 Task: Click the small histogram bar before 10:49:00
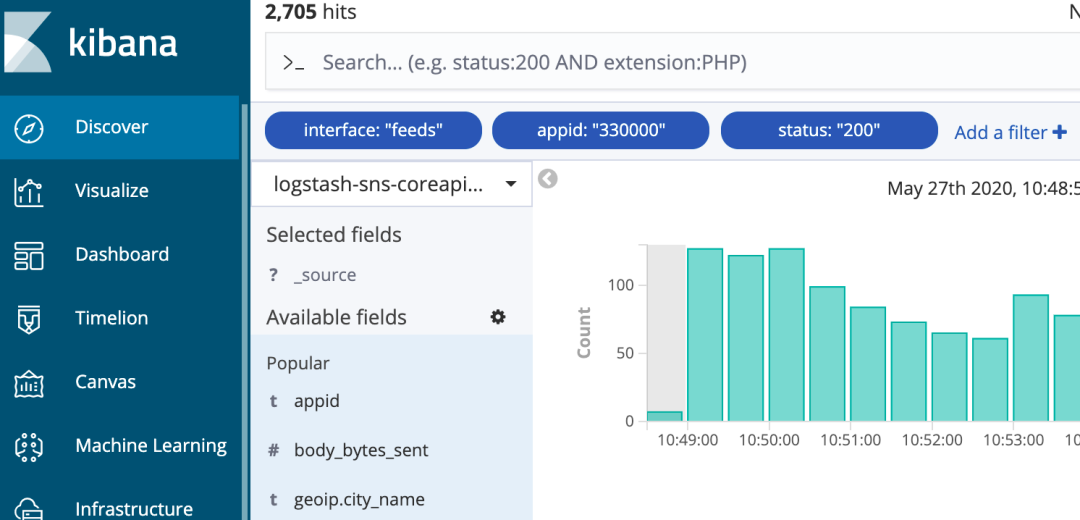pos(665,417)
